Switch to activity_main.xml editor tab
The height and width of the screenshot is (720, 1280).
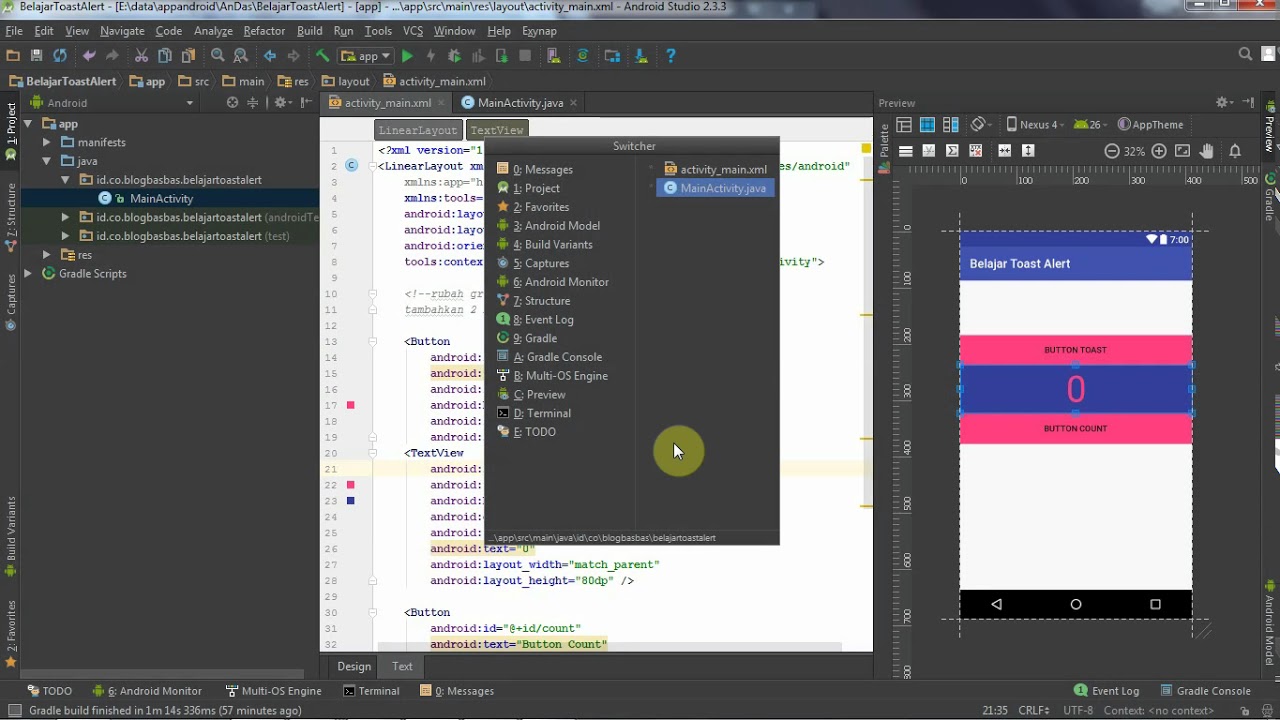click(x=387, y=102)
